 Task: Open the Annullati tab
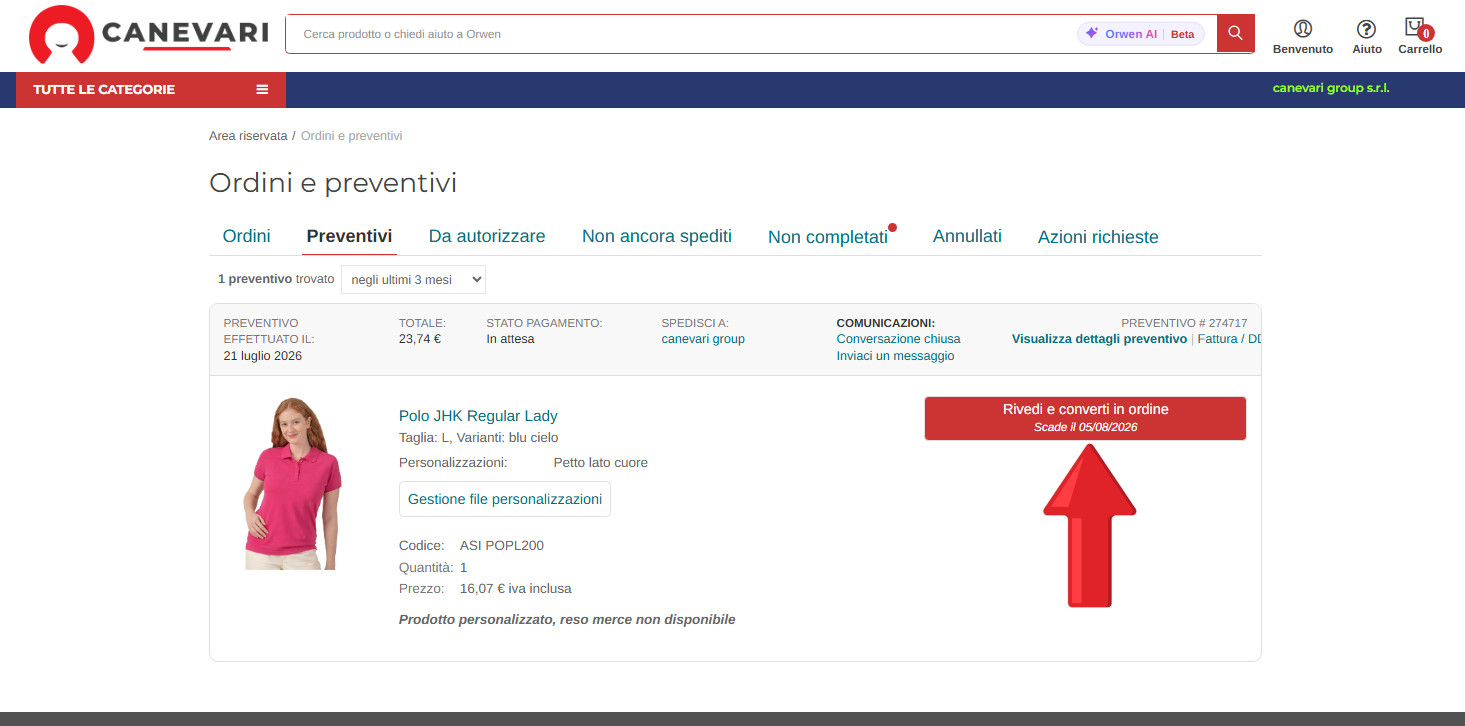click(967, 236)
